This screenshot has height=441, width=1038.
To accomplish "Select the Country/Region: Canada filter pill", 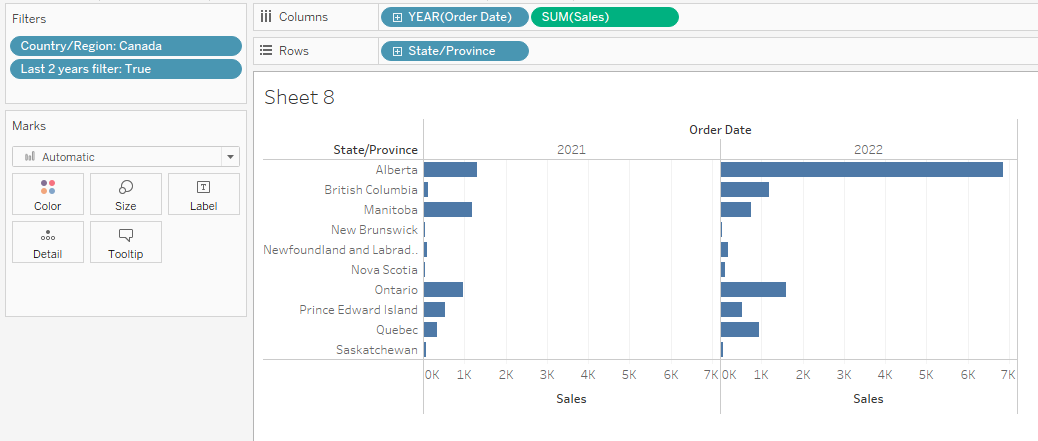I will [x=125, y=46].
